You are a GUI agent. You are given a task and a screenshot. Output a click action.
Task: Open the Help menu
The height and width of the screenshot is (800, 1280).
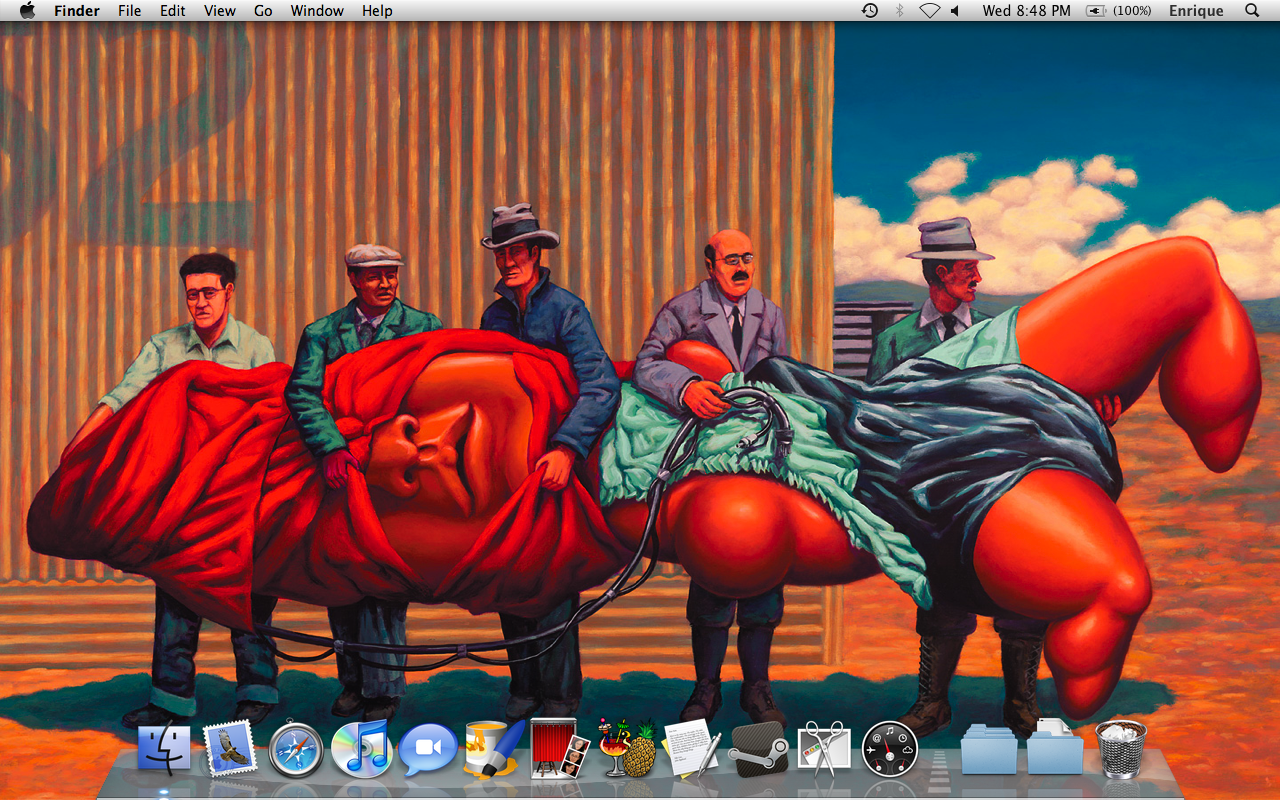tap(377, 10)
